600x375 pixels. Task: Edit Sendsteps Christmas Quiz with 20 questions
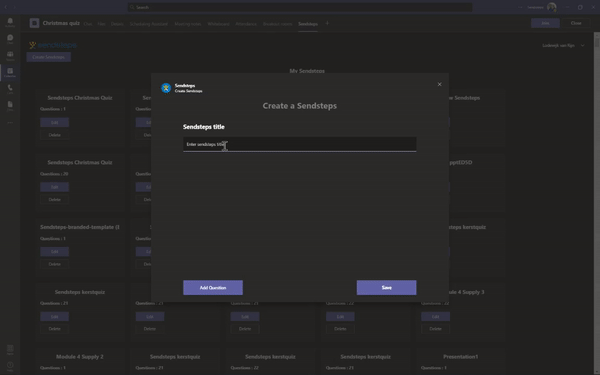click(55, 187)
